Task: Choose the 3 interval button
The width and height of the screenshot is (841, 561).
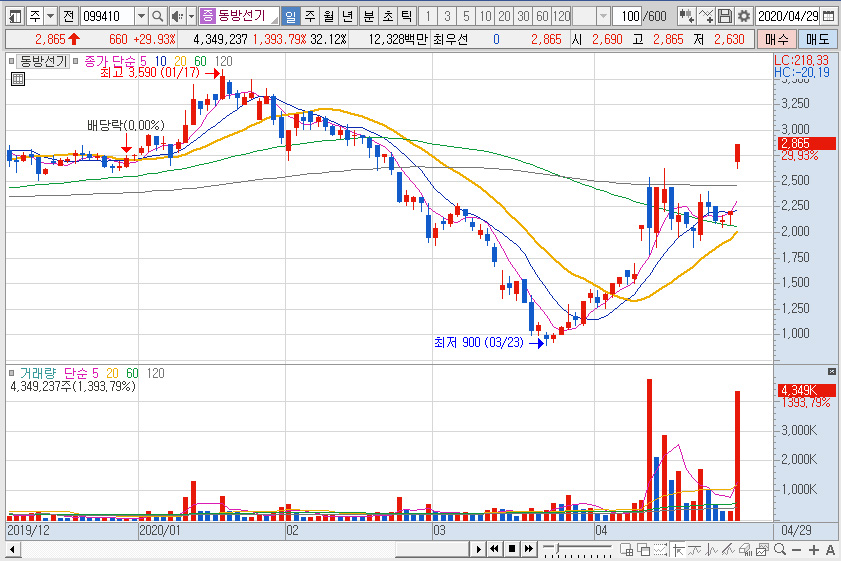Action: pos(447,16)
